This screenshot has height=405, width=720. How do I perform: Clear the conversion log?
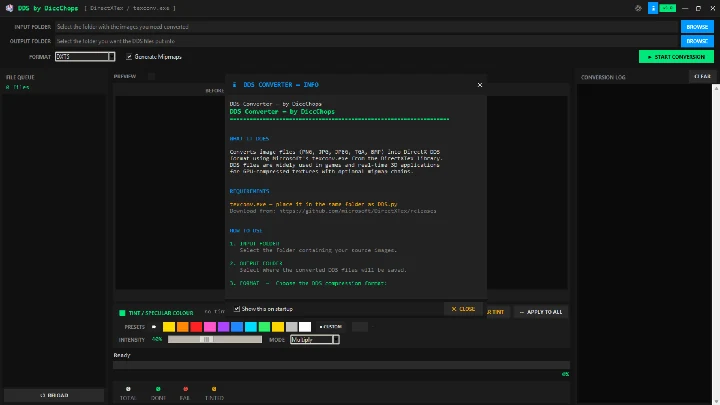(x=702, y=77)
